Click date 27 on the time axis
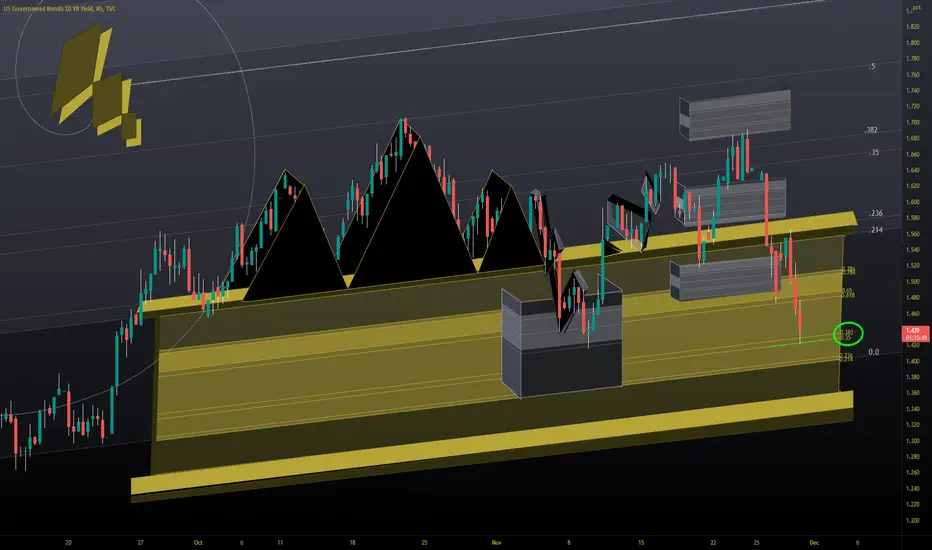 140,542
